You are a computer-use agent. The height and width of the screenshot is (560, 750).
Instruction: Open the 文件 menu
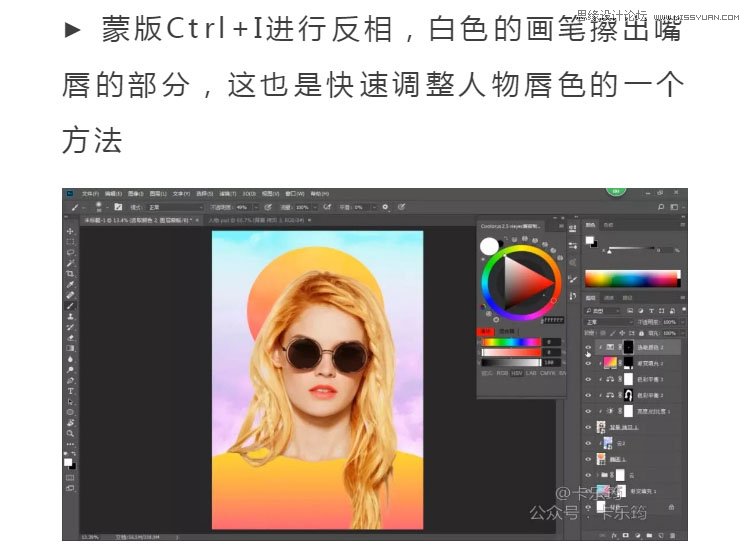90,193
